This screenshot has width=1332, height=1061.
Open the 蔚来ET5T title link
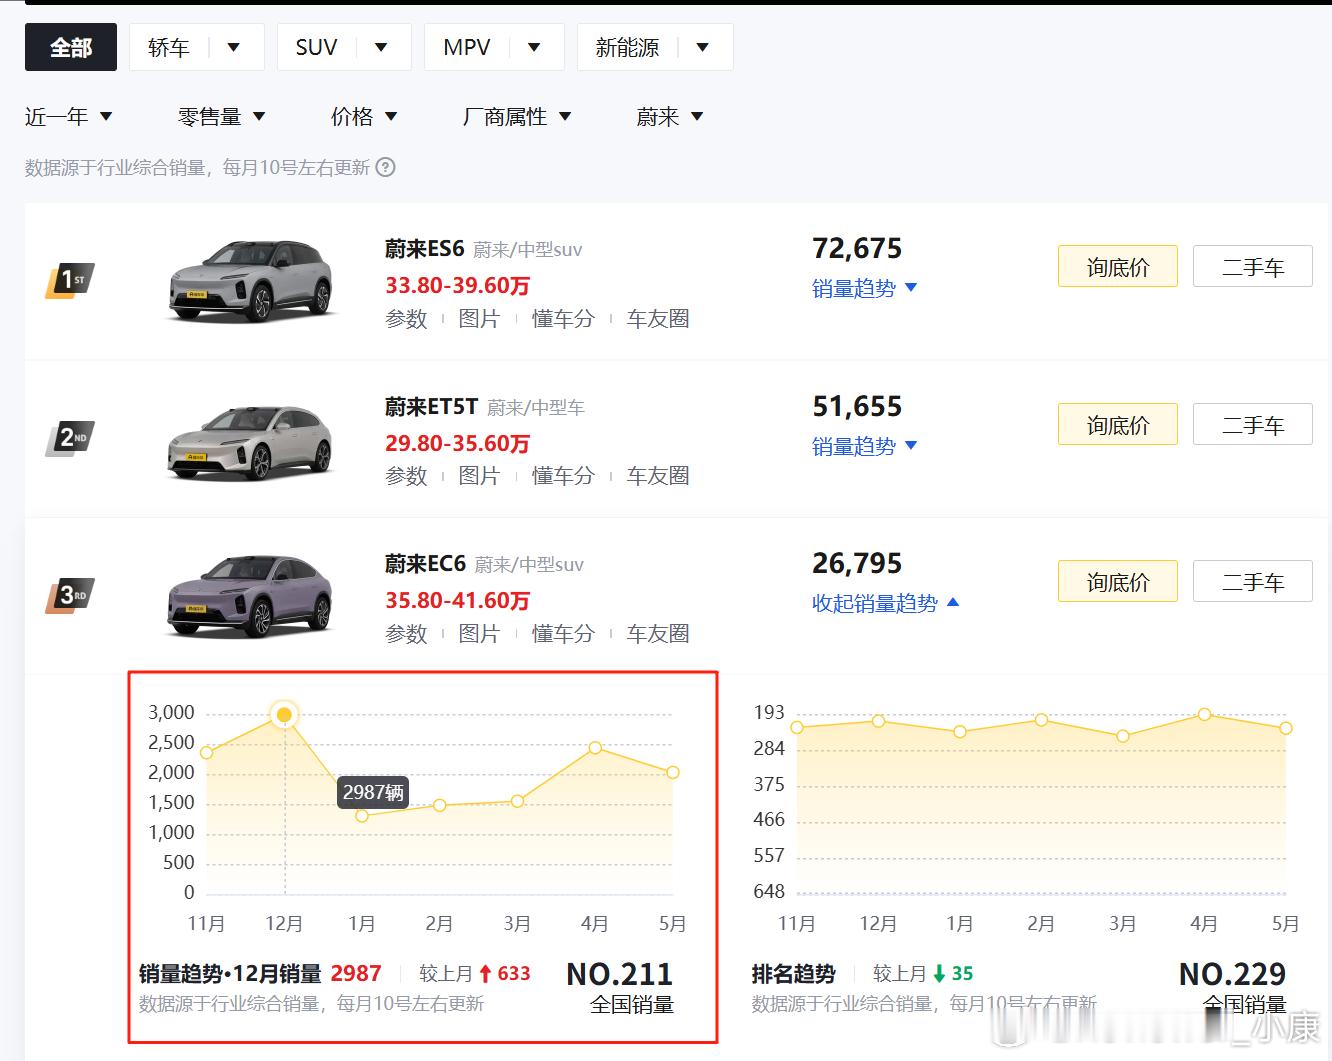click(x=432, y=406)
